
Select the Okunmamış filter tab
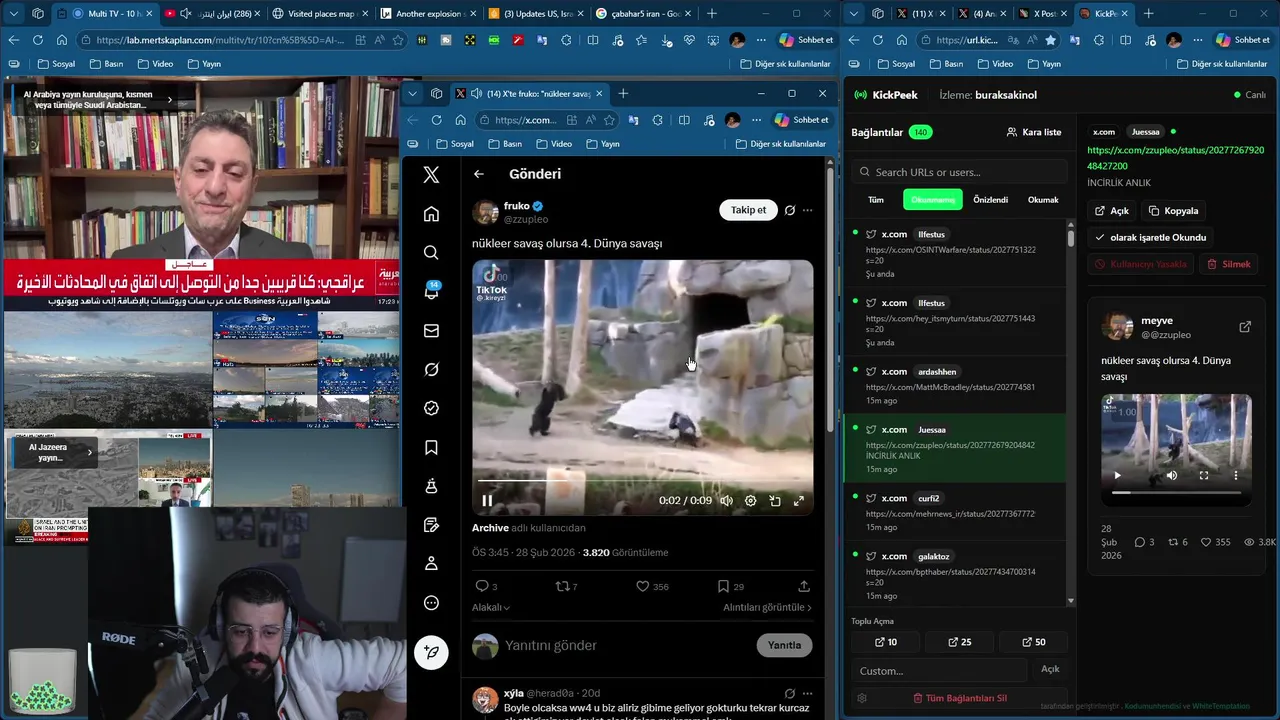[933, 200]
